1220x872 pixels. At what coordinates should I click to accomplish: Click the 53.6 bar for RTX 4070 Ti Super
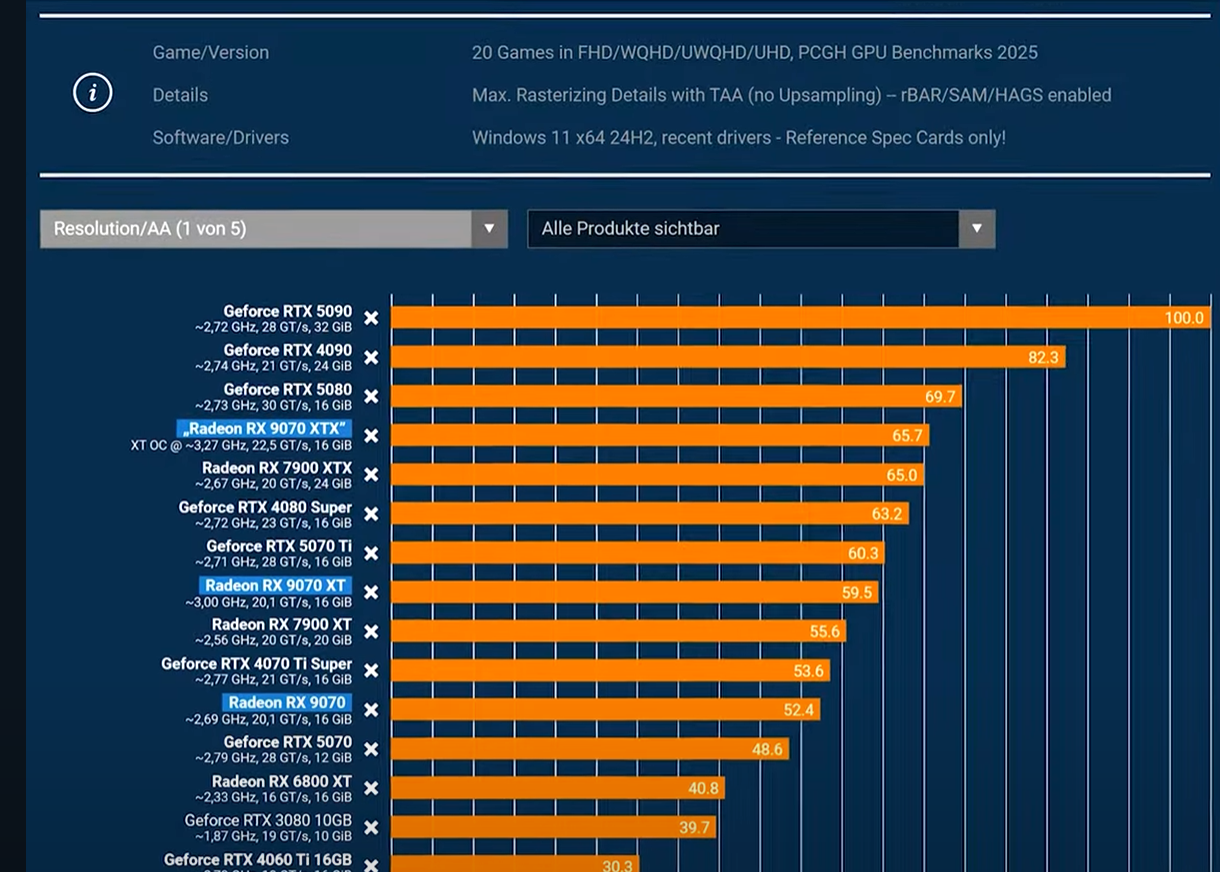(611, 670)
